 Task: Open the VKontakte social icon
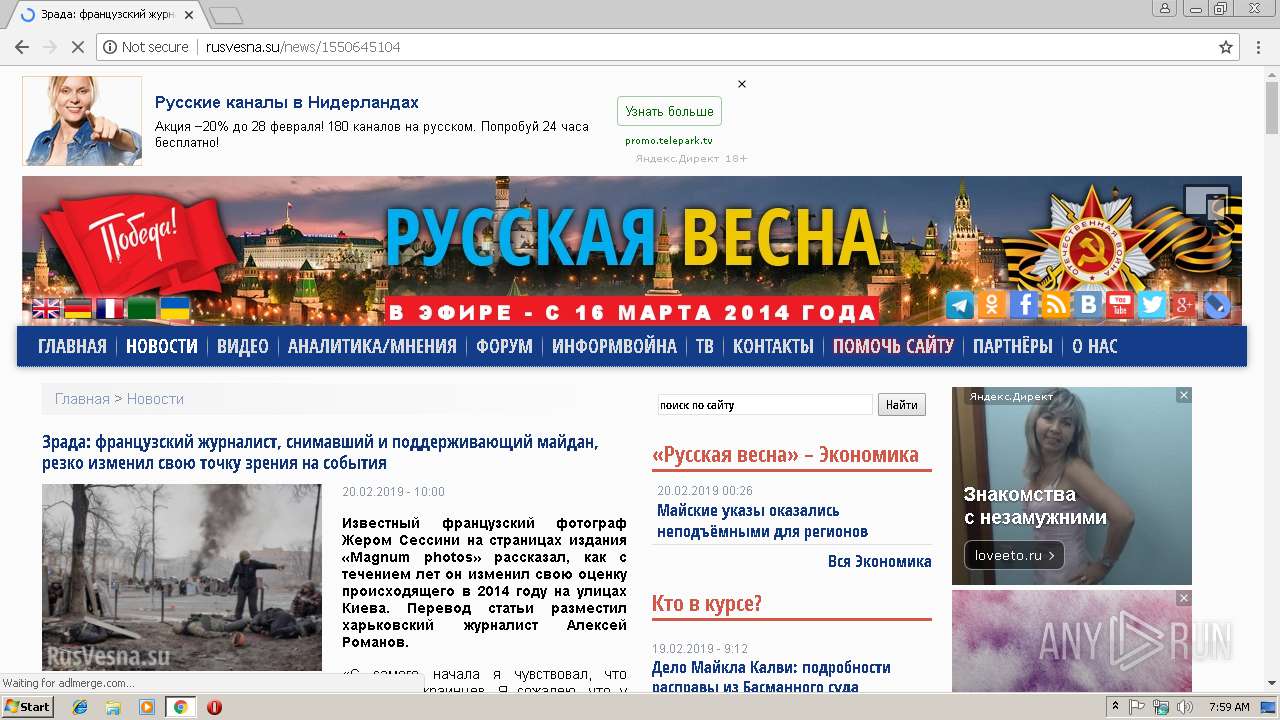[x=1088, y=306]
